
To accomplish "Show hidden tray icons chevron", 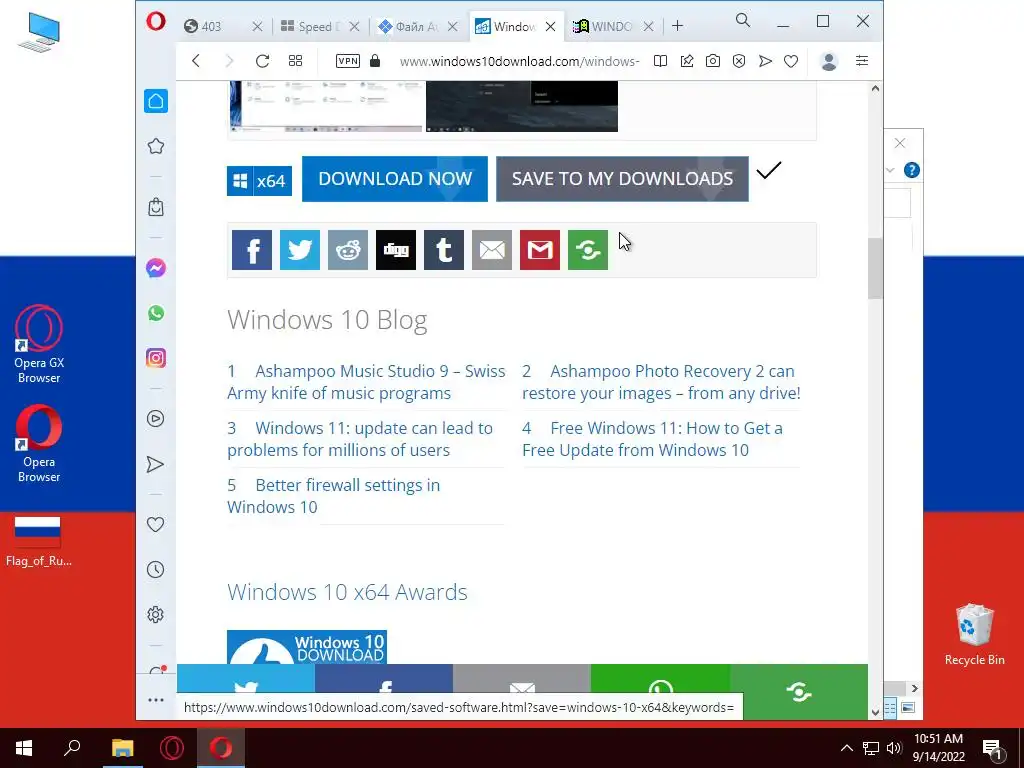I will (x=846, y=748).
